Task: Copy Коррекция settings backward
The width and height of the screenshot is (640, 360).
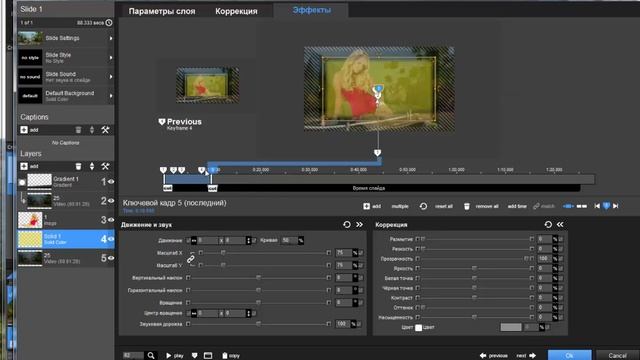Action: (x=560, y=224)
